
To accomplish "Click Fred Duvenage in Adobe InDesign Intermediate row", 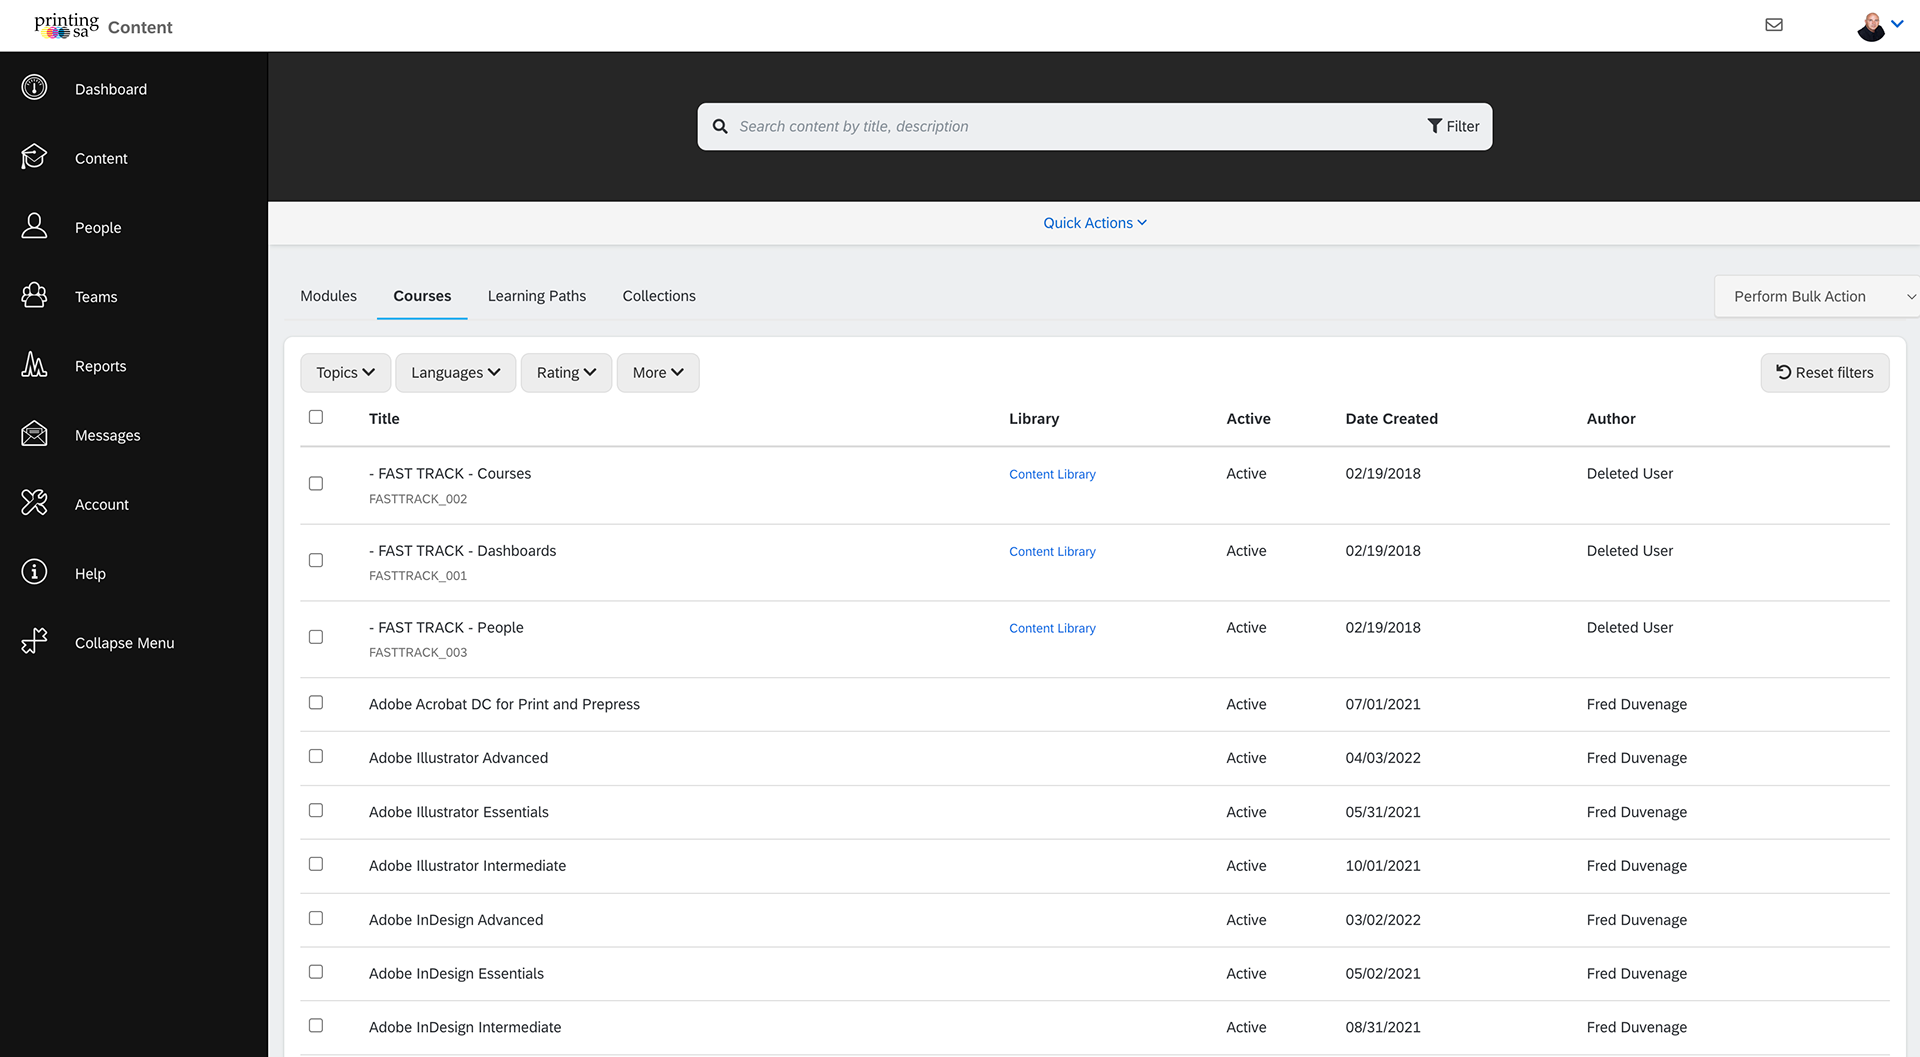I will pyautogui.click(x=1636, y=1028).
